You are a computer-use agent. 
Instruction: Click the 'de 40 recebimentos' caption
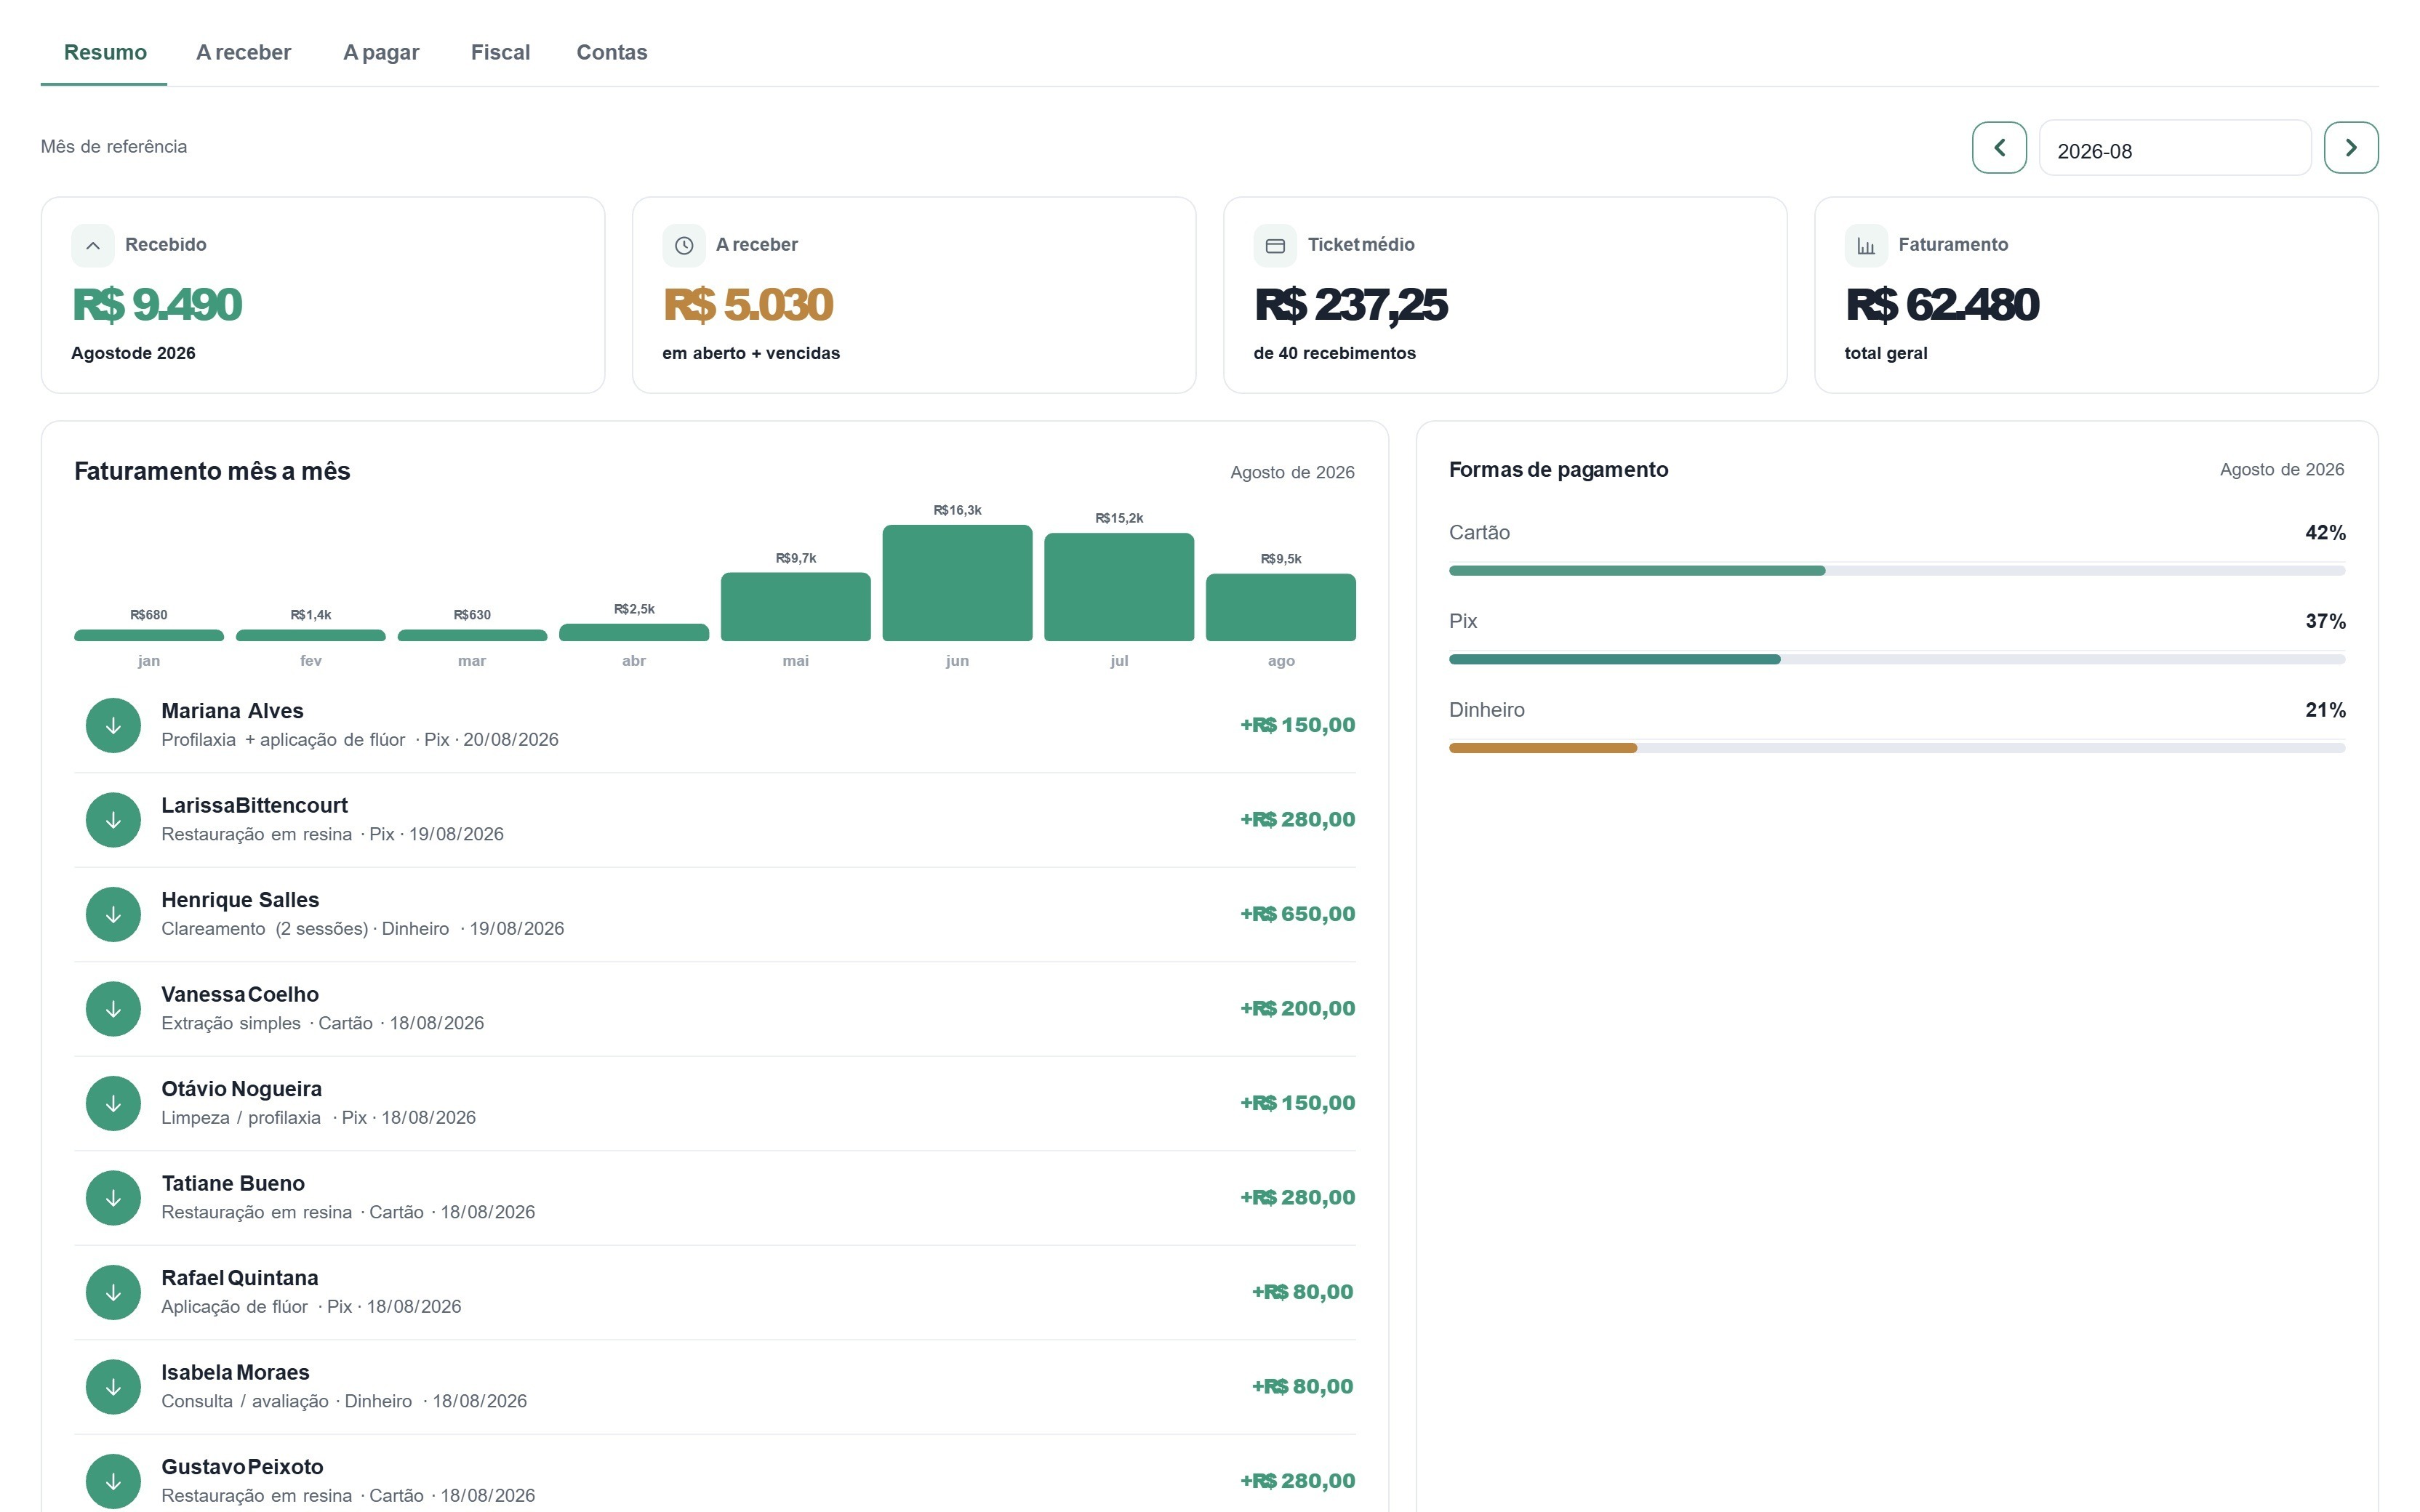[x=1334, y=354]
